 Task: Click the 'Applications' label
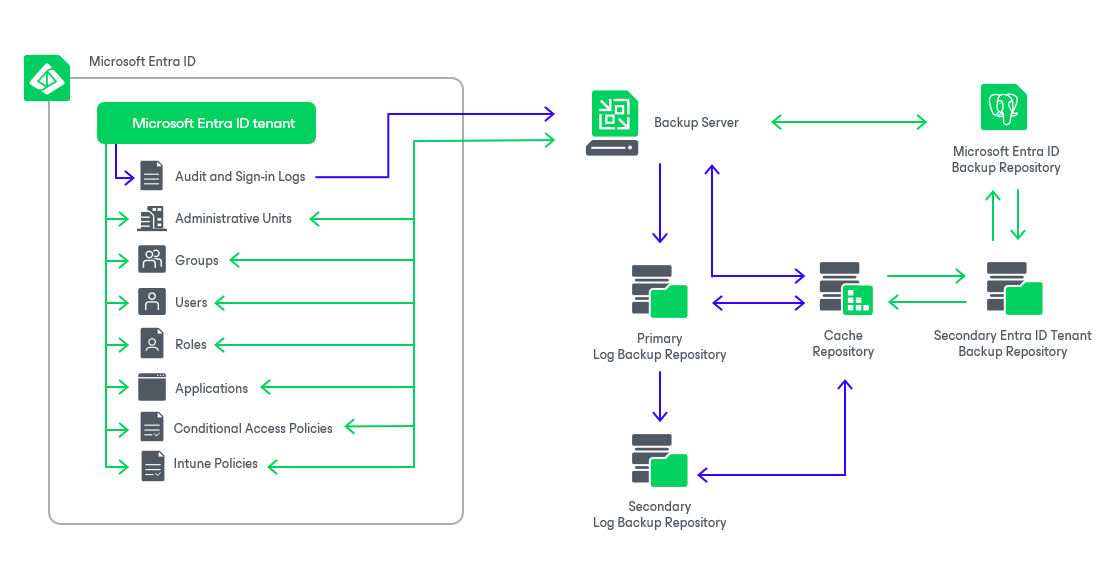point(212,388)
